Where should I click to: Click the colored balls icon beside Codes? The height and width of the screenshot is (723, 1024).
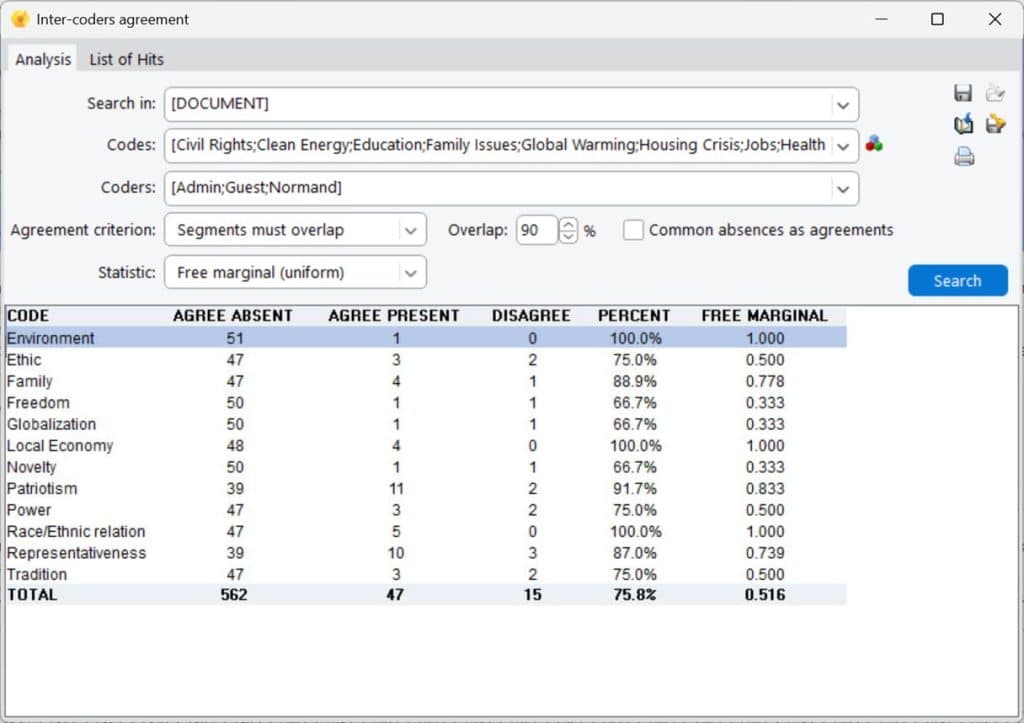(x=874, y=144)
